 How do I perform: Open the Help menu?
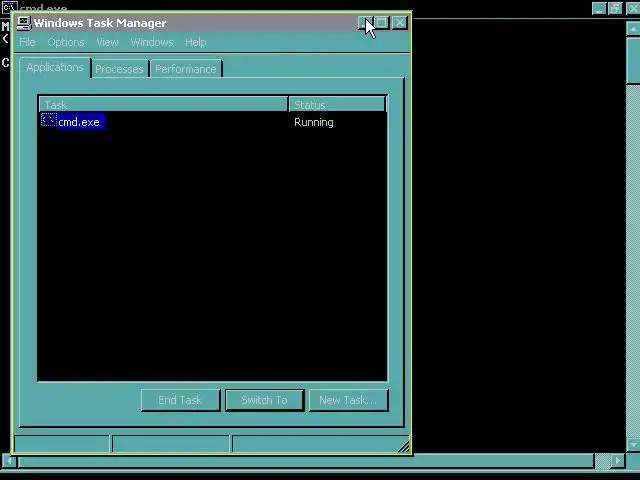196,42
